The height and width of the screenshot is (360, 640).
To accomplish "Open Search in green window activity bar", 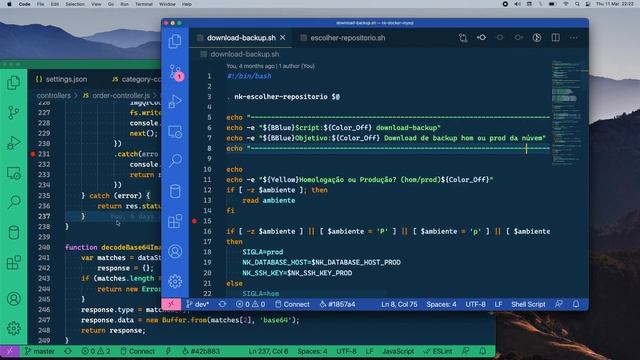I will pos(13,202).
